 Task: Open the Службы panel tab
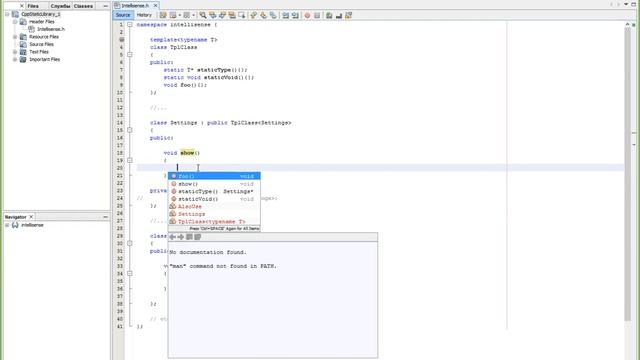point(60,6)
